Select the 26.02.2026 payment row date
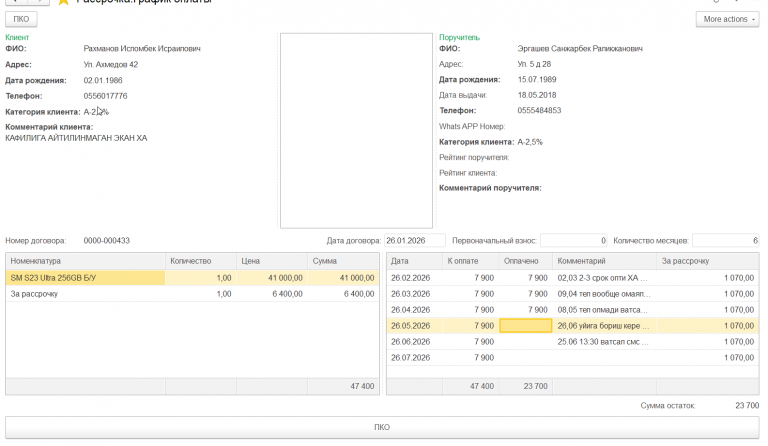This screenshot has height=446, width=768. click(410, 278)
